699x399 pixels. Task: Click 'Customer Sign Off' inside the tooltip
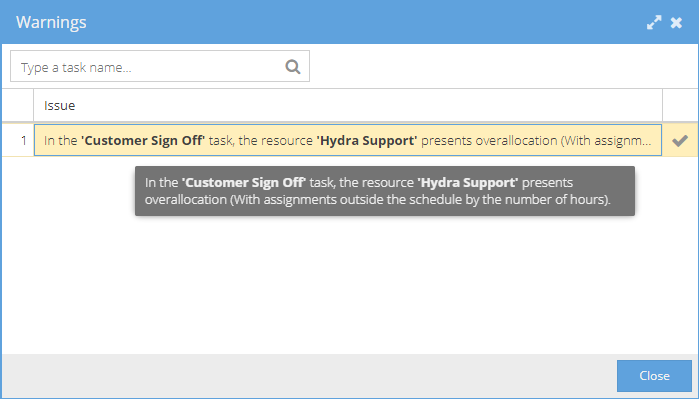tap(244, 182)
